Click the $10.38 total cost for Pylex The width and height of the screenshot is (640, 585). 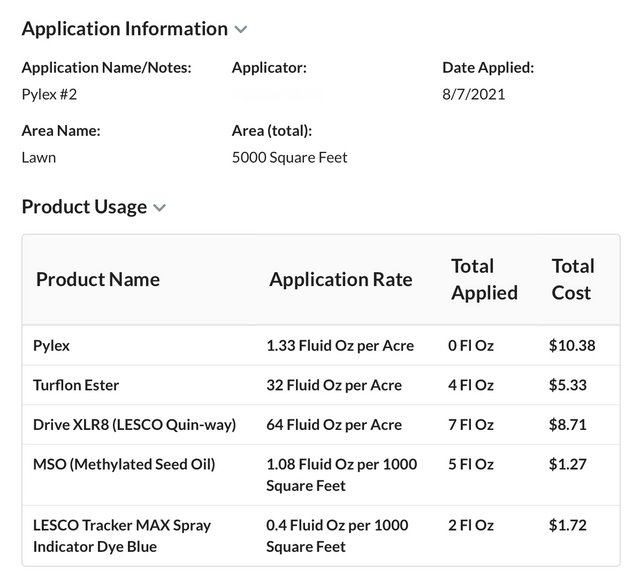pyautogui.click(x=572, y=345)
